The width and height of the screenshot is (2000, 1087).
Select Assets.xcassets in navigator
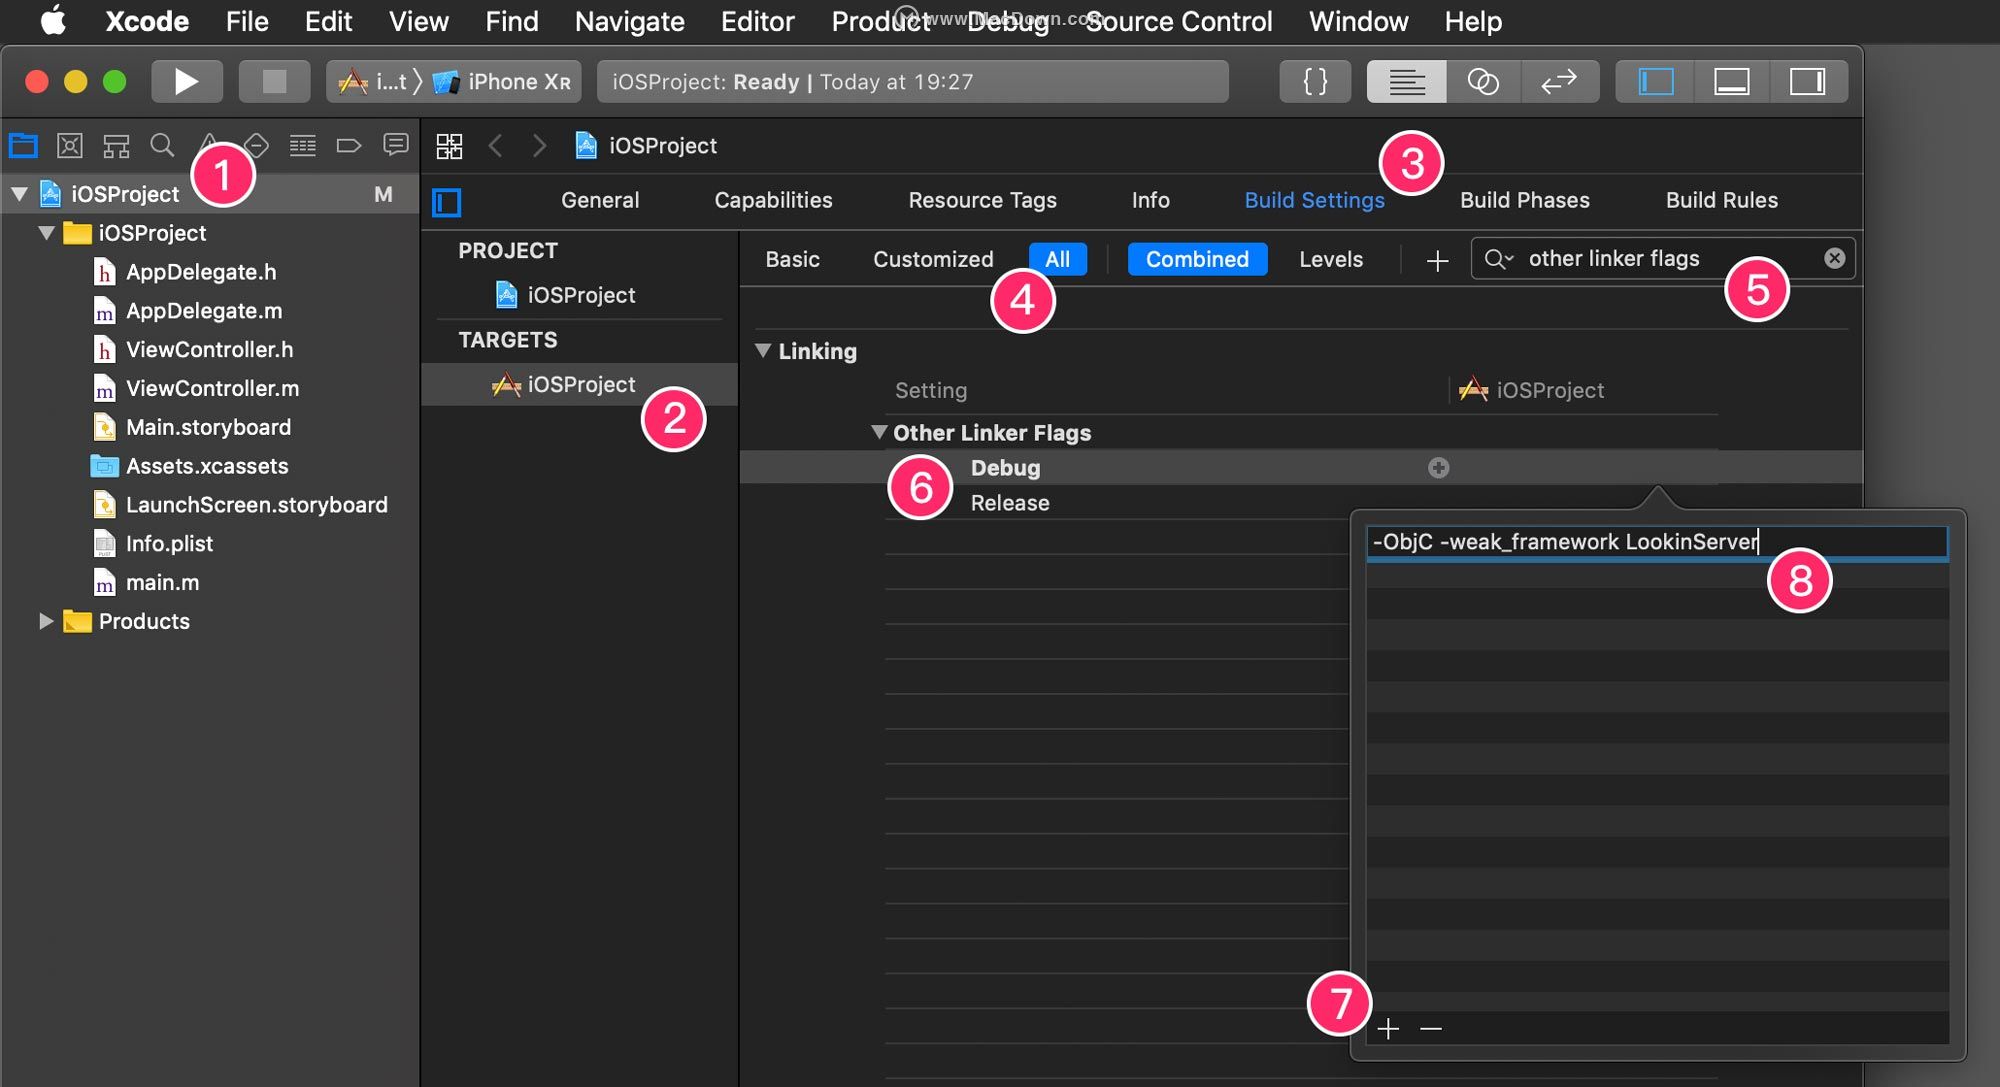tap(206, 466)
